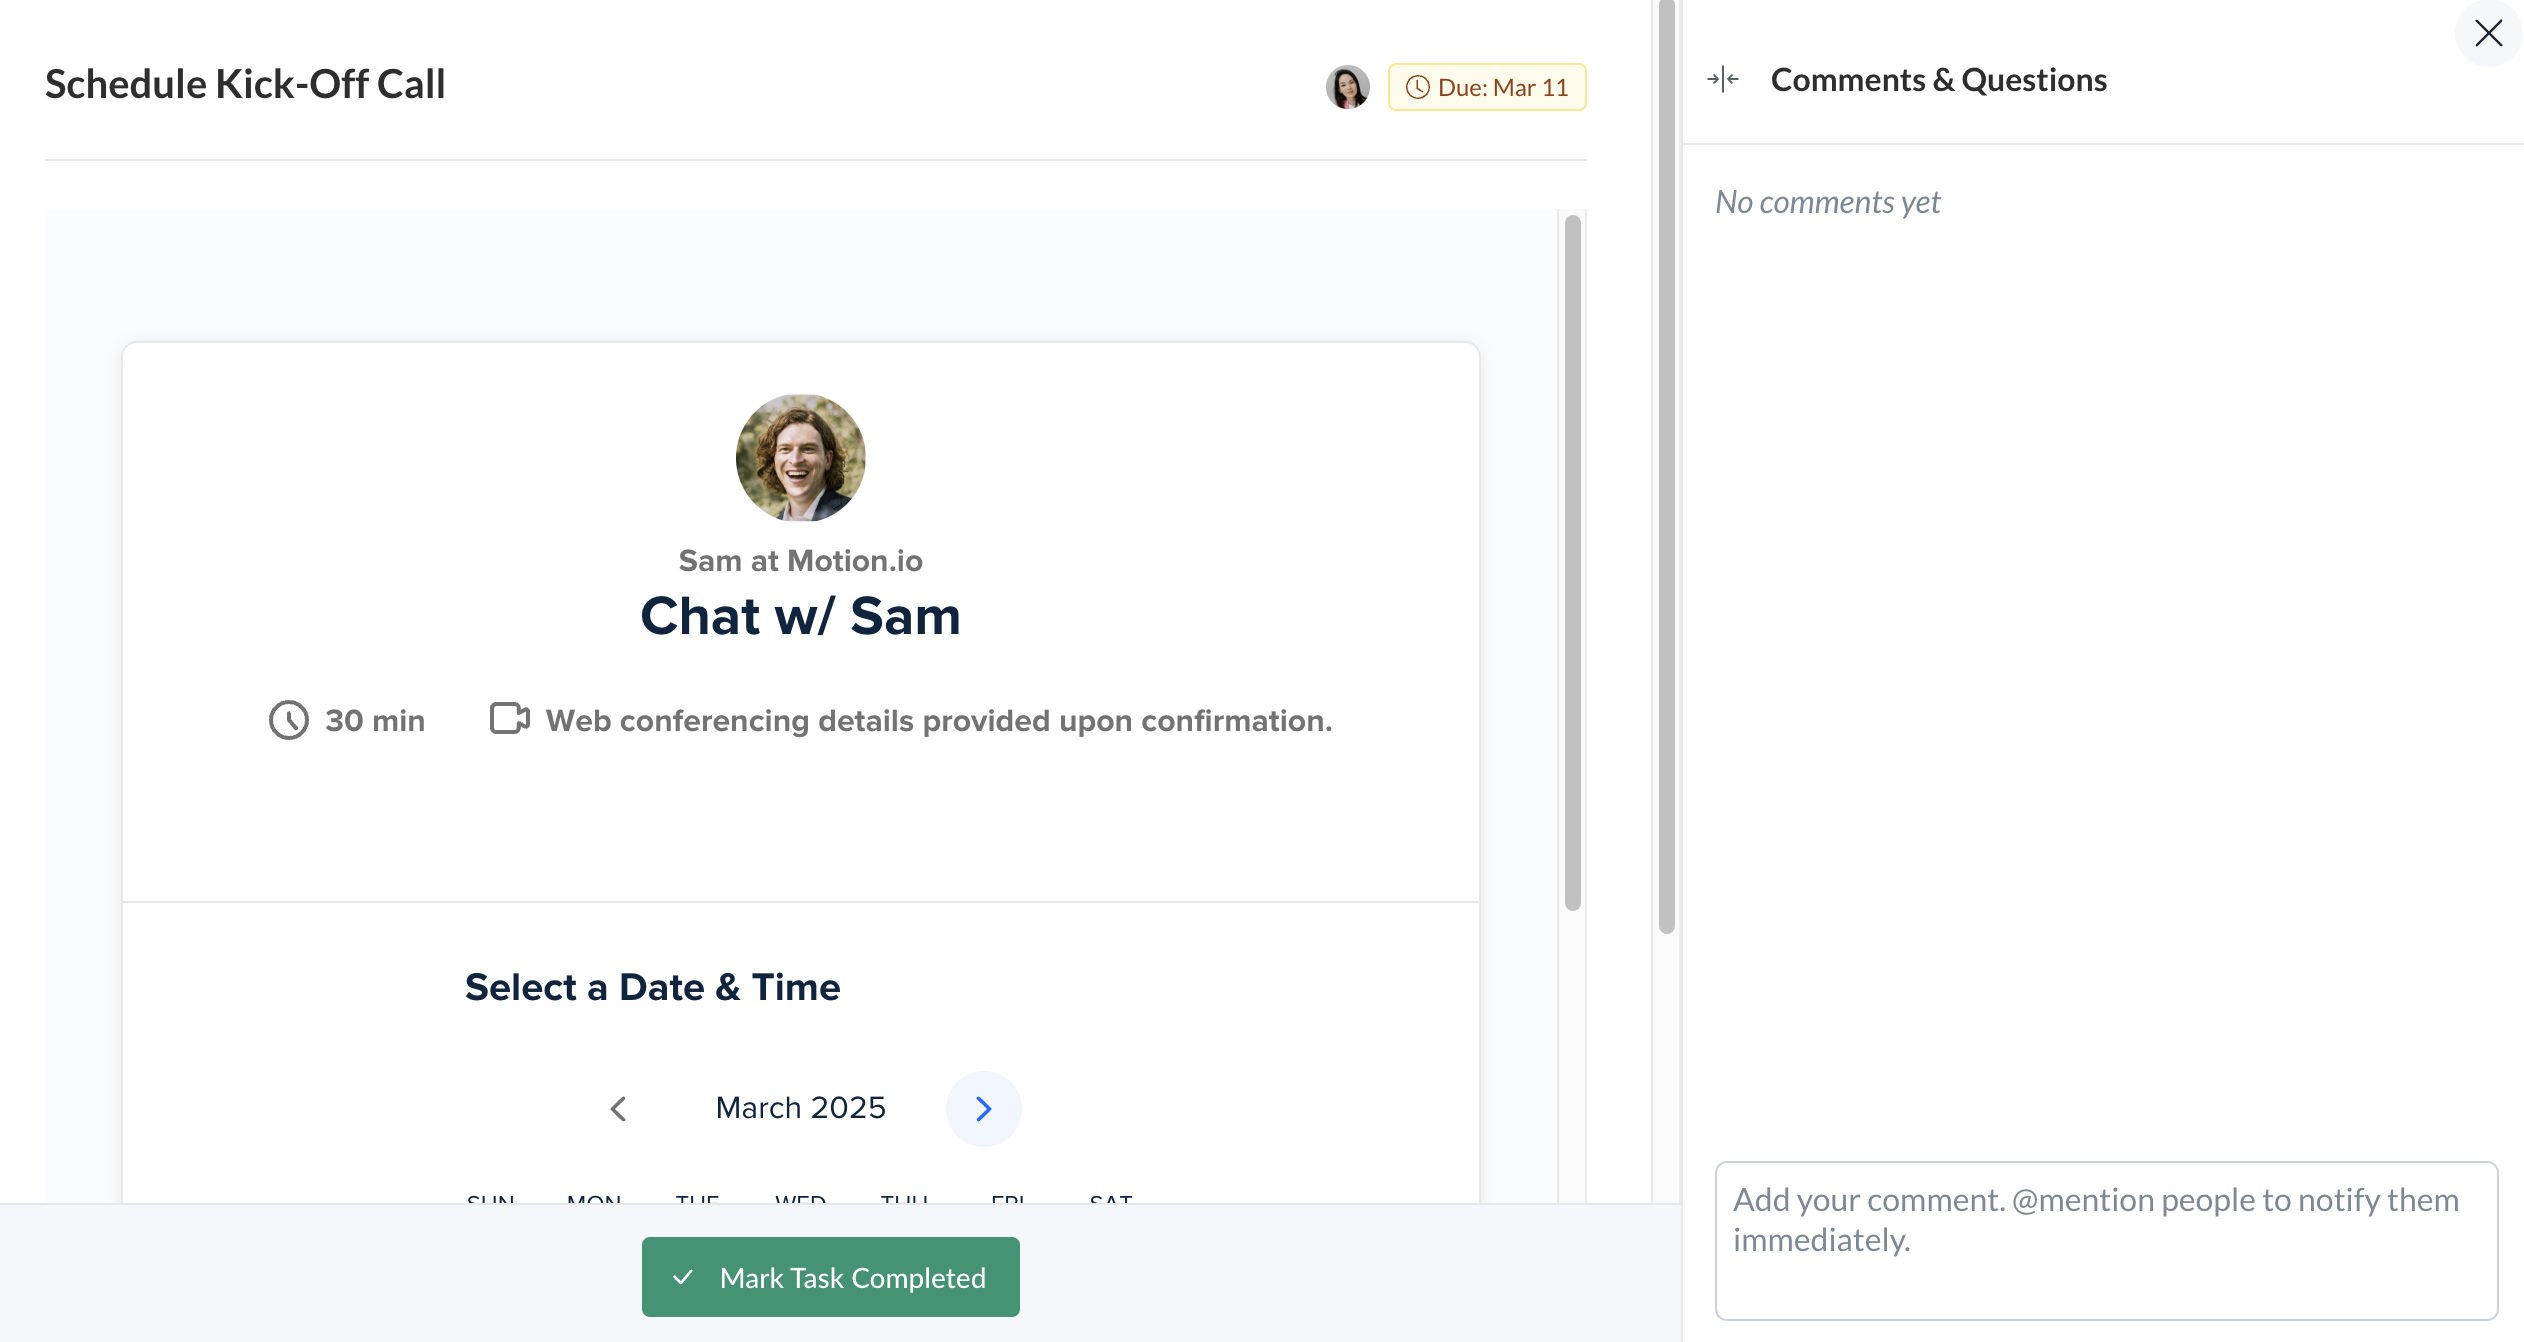
Task: Focus the add comment text box
Action: point(2106,1239)
